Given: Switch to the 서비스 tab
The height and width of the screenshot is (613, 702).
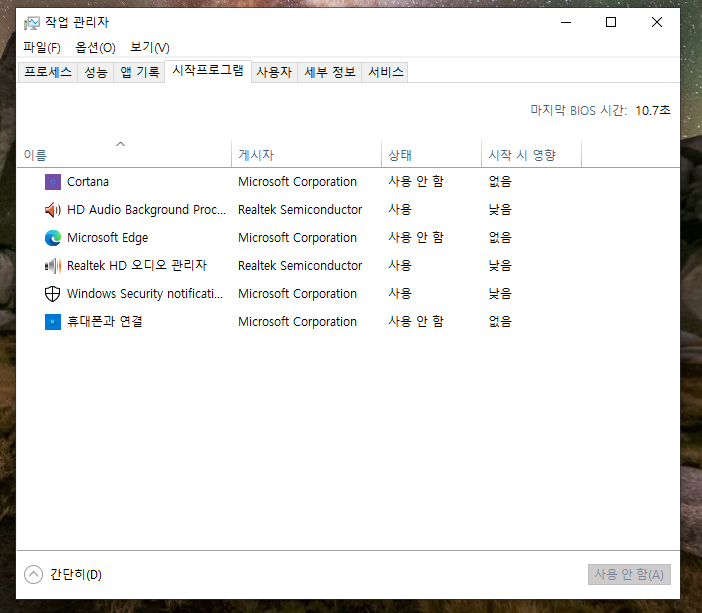Looking at the screenshot, I should pos(385,72).
